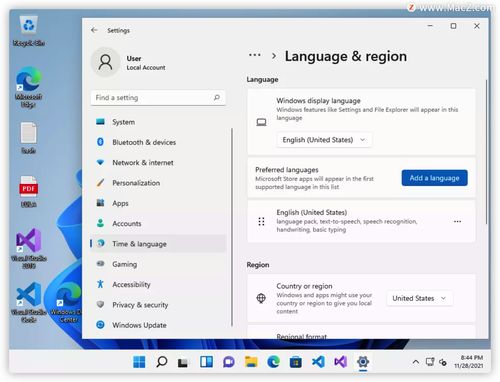
Task: Click the laptop icon beside display language
Action: 261,122
